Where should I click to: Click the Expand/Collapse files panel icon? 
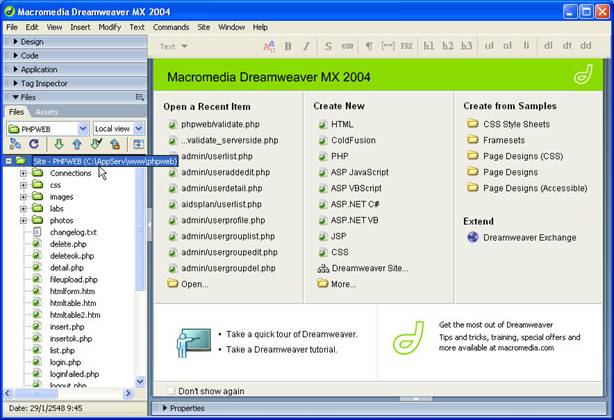click(138, 144)
